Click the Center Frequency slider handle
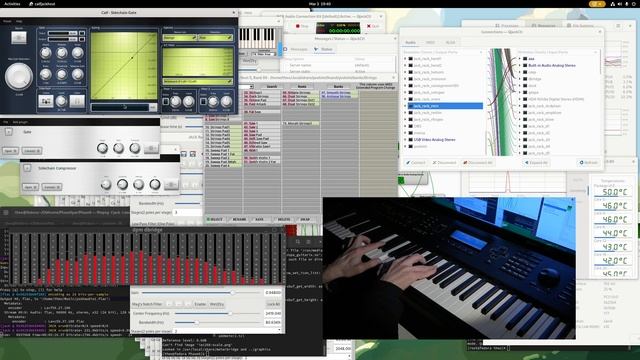Image resolution: width=640 pixels, height=360 pixels. [x=230, y=313]
